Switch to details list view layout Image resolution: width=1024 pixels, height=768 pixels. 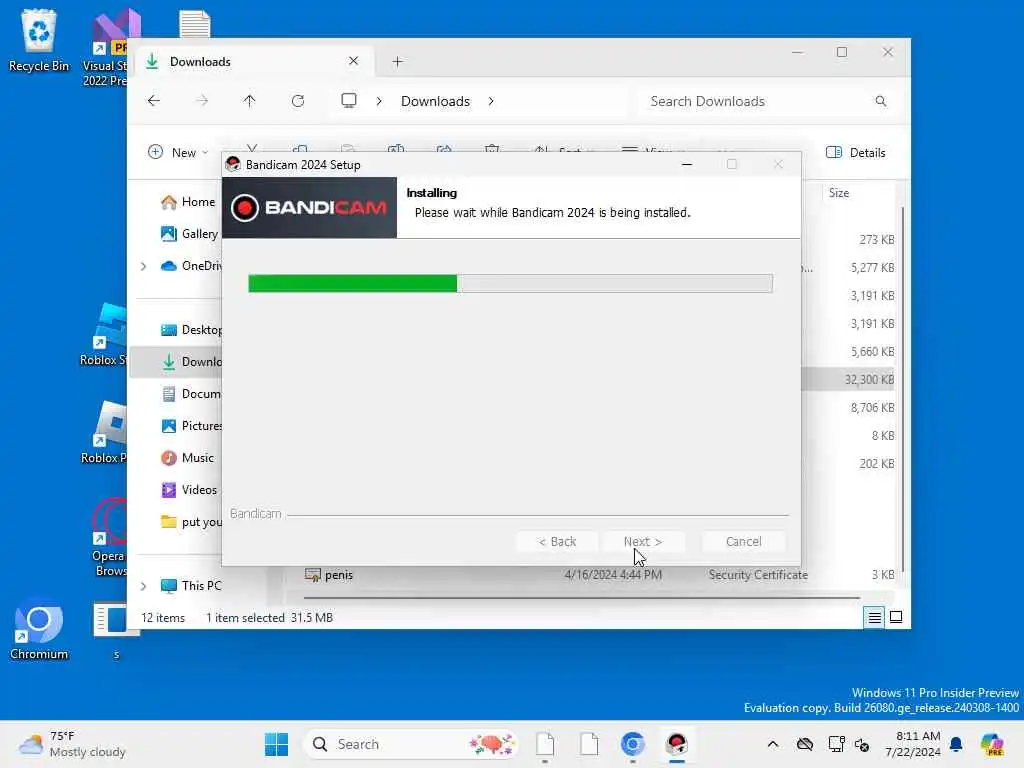click(874, 617)
